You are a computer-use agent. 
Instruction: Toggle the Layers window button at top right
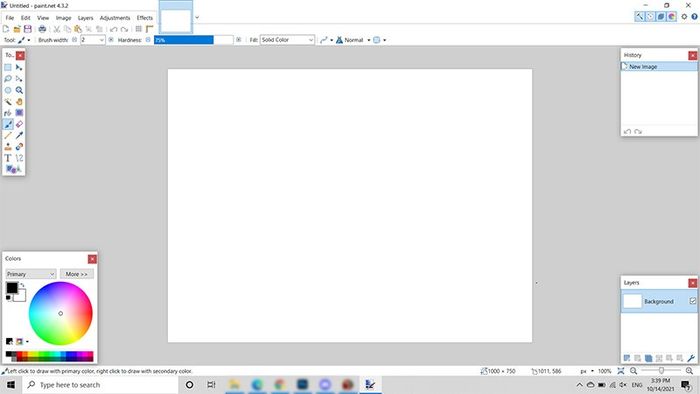(661, 17)
